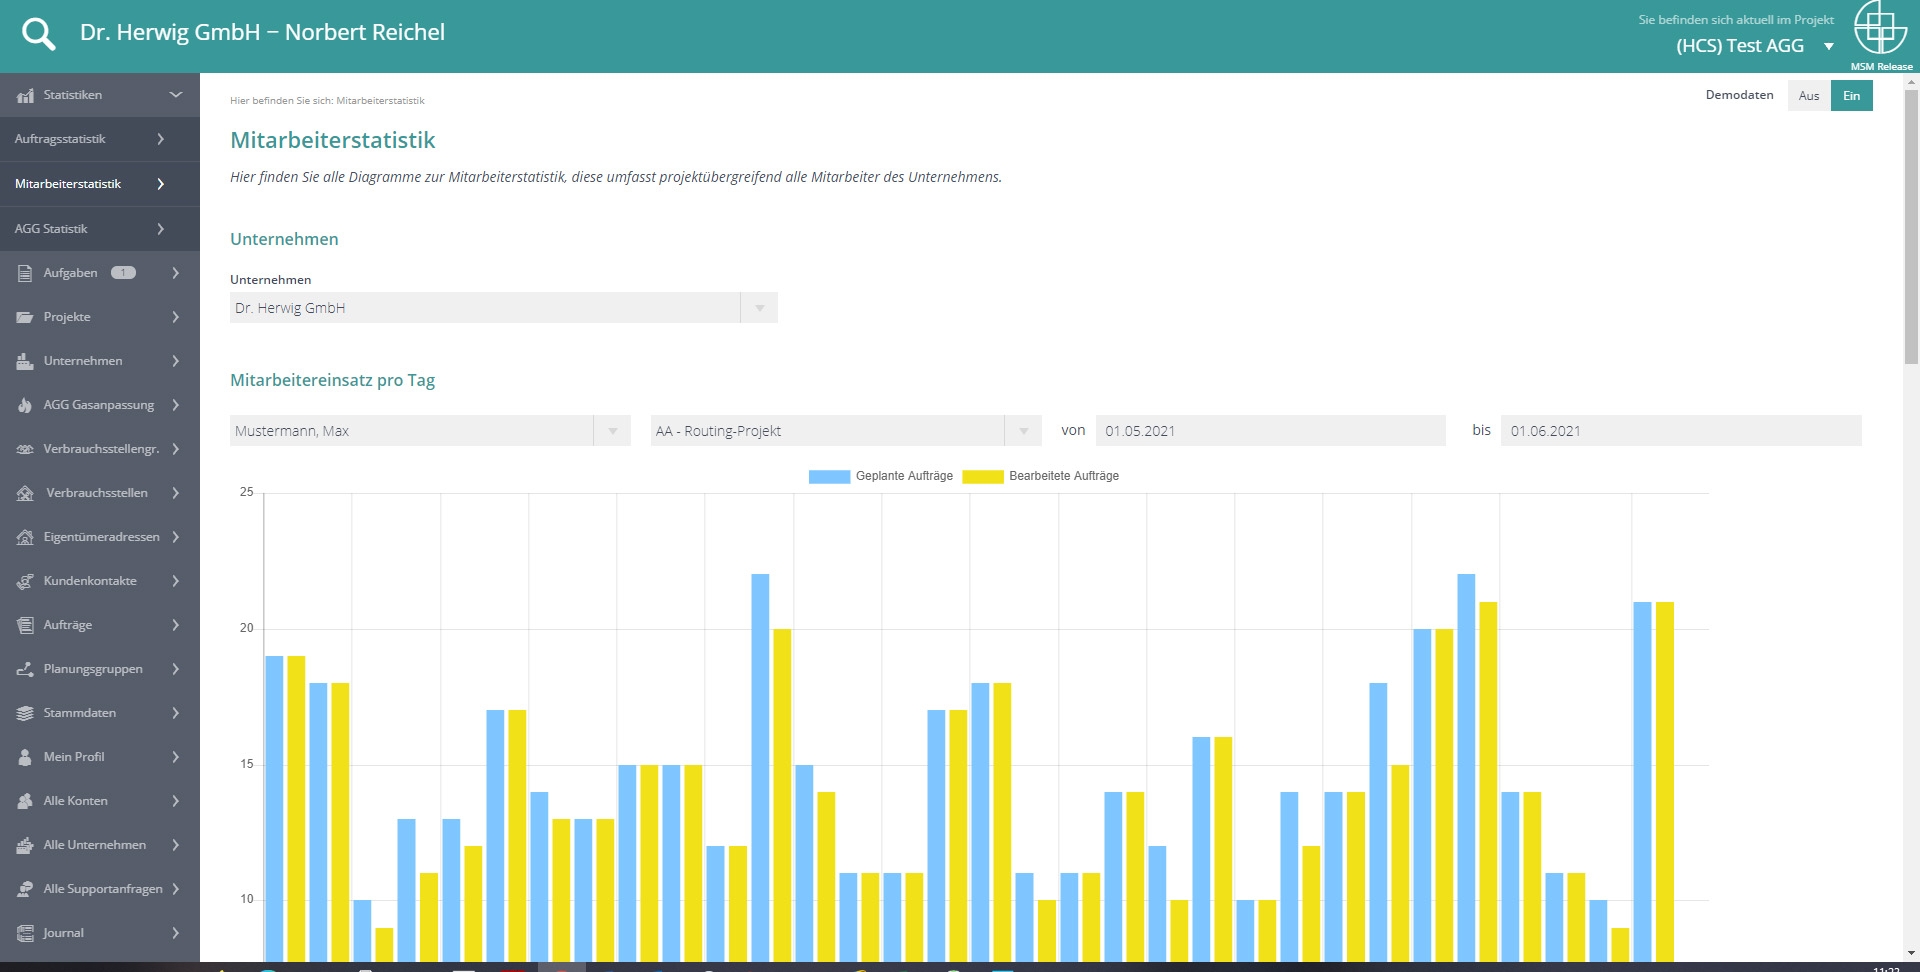Click the MSM Release globe logo

coord(1880,29)
